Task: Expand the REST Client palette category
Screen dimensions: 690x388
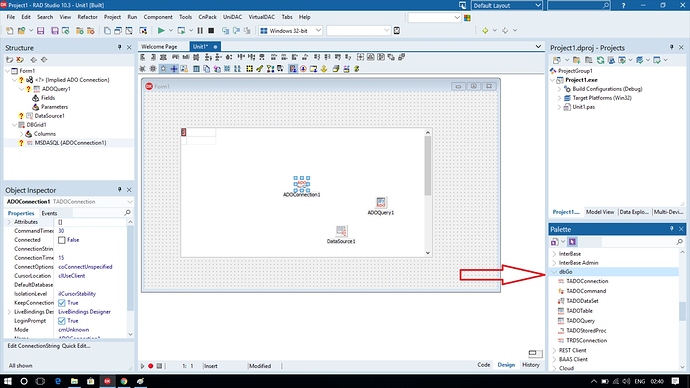Action: coord(554,350)
